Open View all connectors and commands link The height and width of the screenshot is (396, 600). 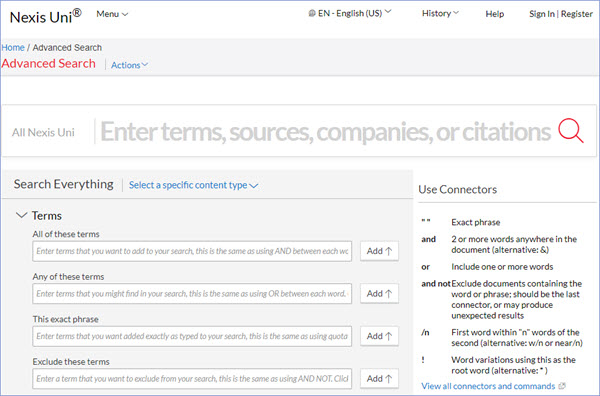(x=488, y=386)
